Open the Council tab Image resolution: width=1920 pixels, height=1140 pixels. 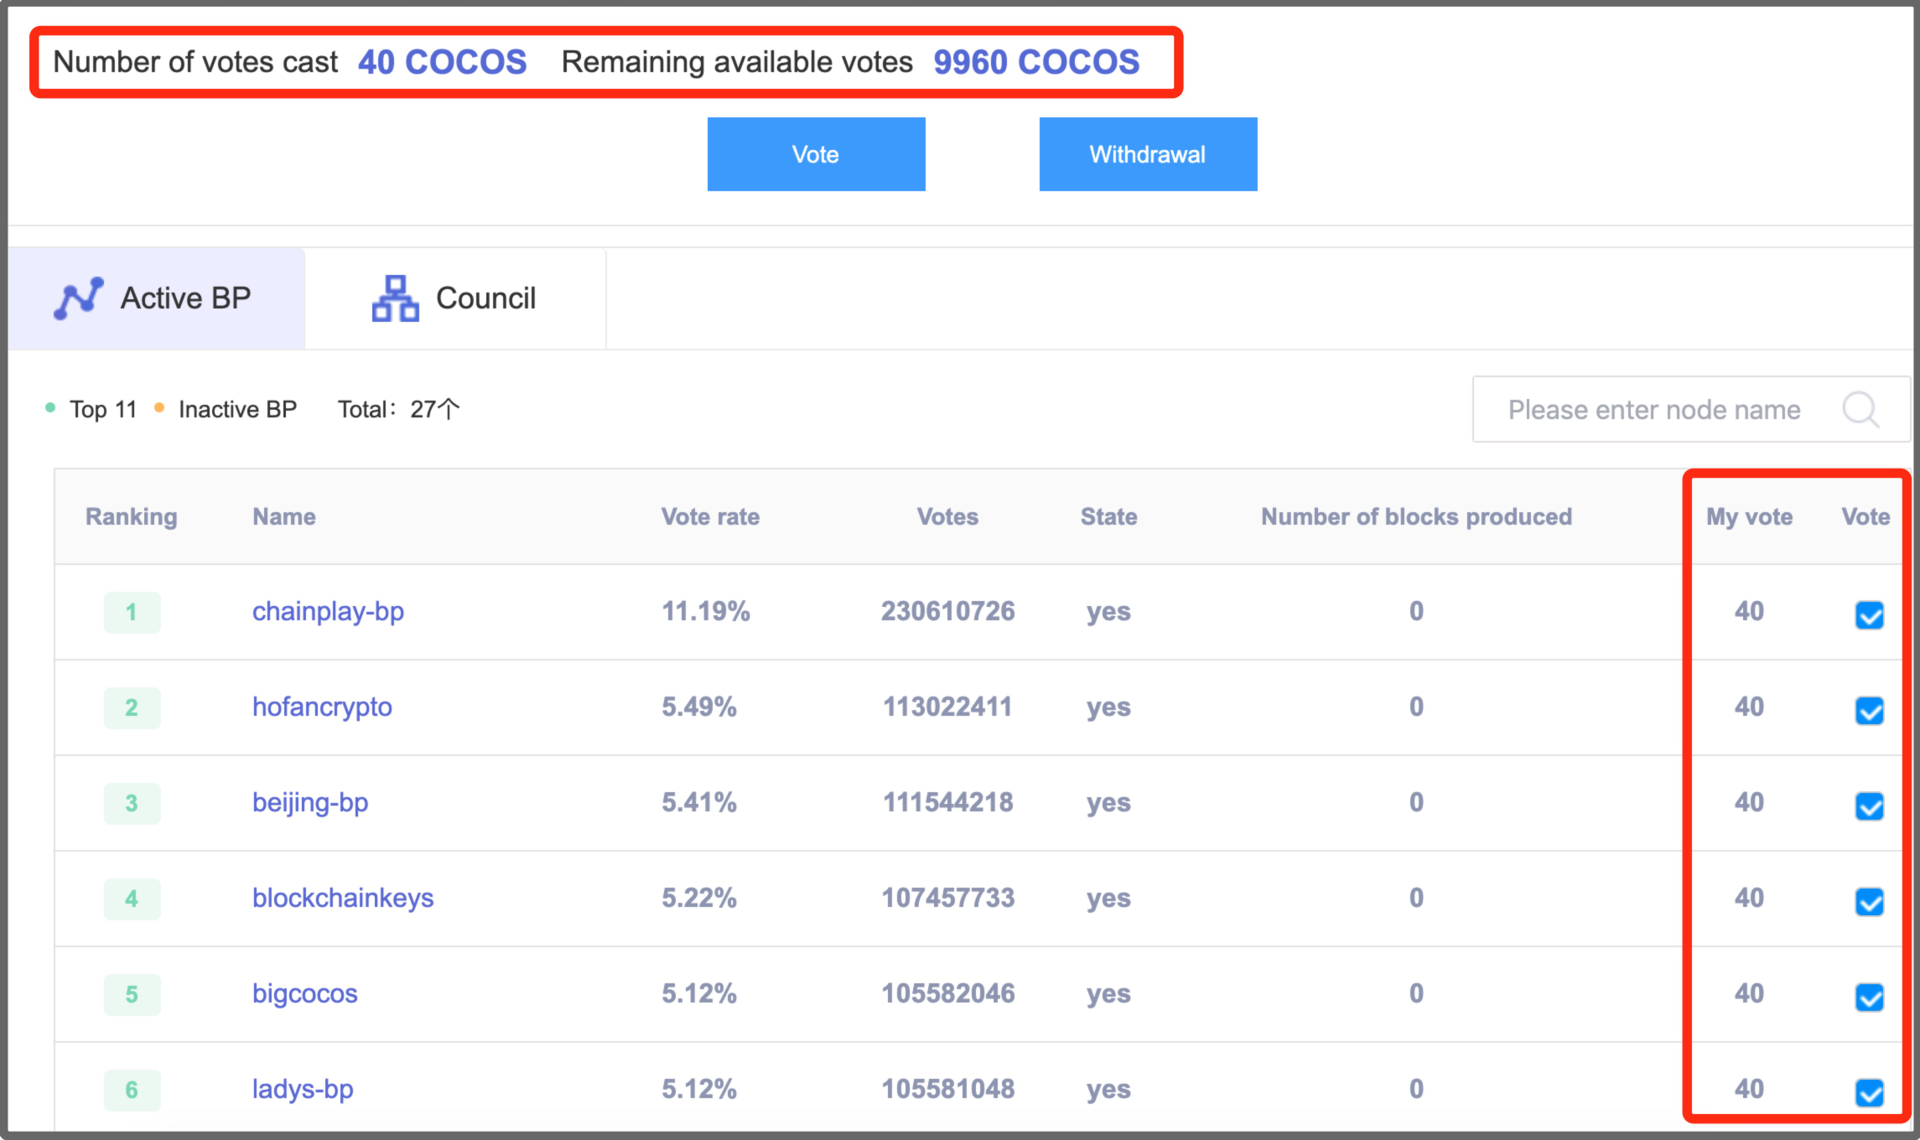455,298
